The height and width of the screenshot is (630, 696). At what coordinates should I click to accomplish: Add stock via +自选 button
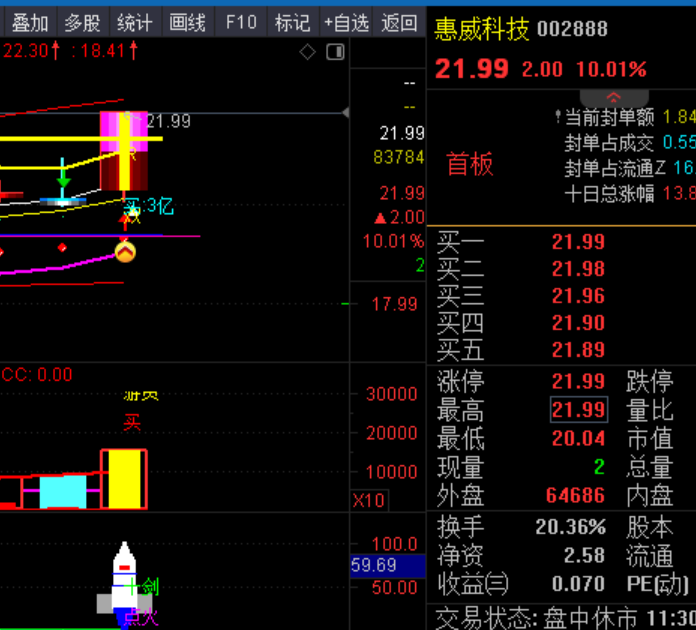[x=346, y=22]
